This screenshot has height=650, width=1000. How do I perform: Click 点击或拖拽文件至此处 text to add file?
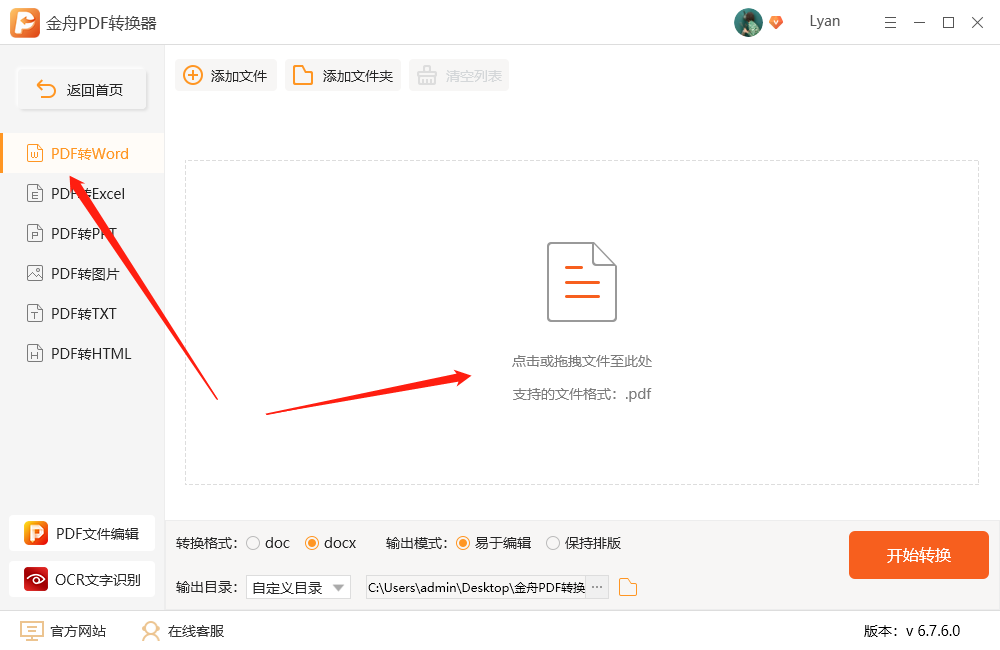click(x=582, y=361)
